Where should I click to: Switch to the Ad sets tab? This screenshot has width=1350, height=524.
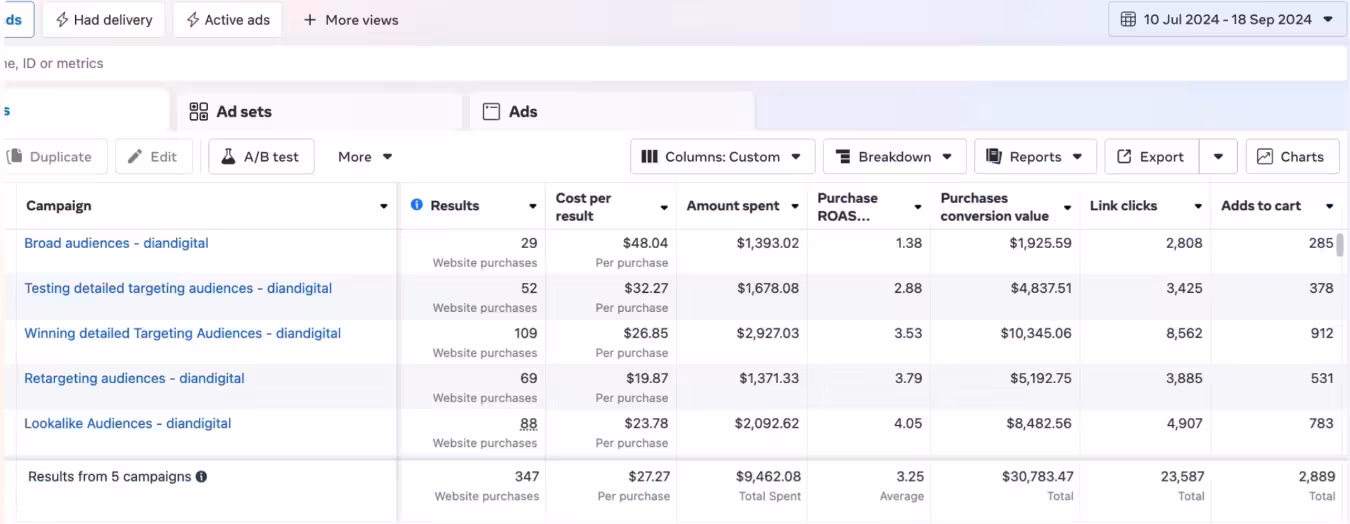tap(320, 111)
